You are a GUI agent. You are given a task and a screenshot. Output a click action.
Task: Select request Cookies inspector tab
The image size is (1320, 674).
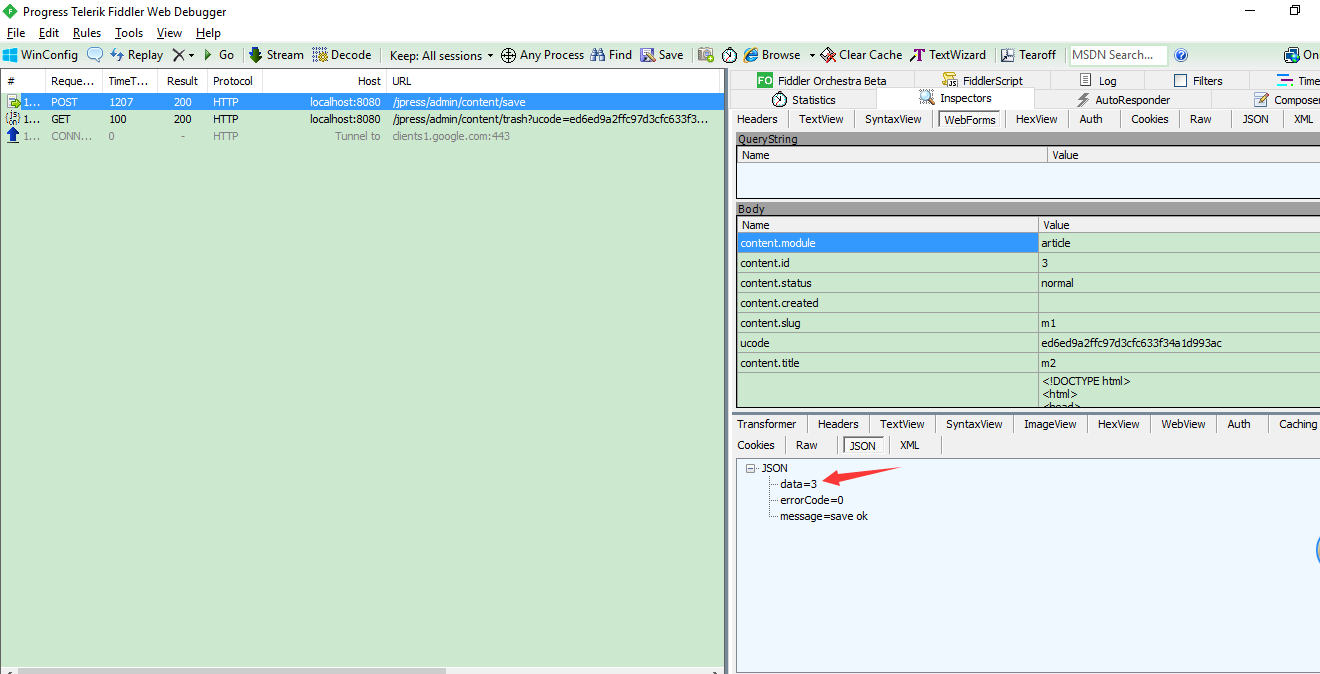(1149, 119)
